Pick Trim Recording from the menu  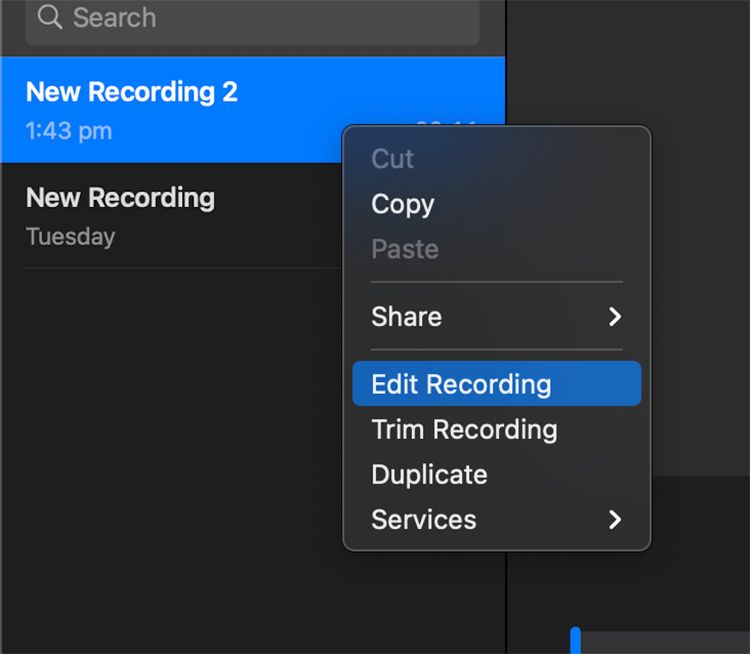[464, 430]
